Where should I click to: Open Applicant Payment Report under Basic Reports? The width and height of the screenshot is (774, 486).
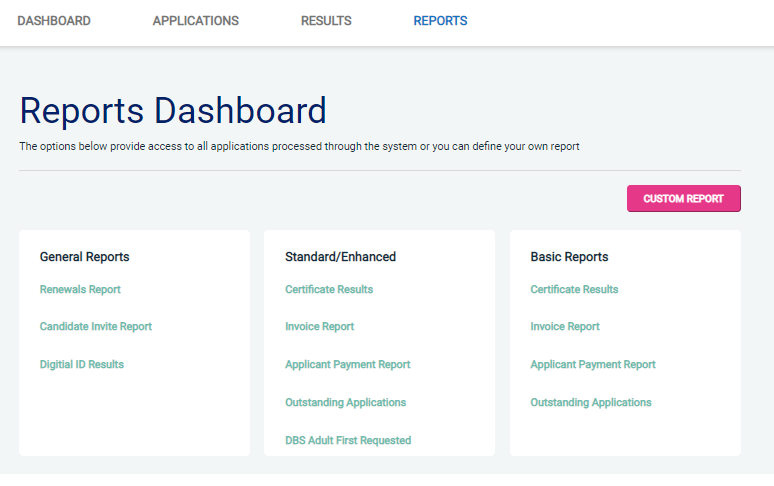point(593,365)
